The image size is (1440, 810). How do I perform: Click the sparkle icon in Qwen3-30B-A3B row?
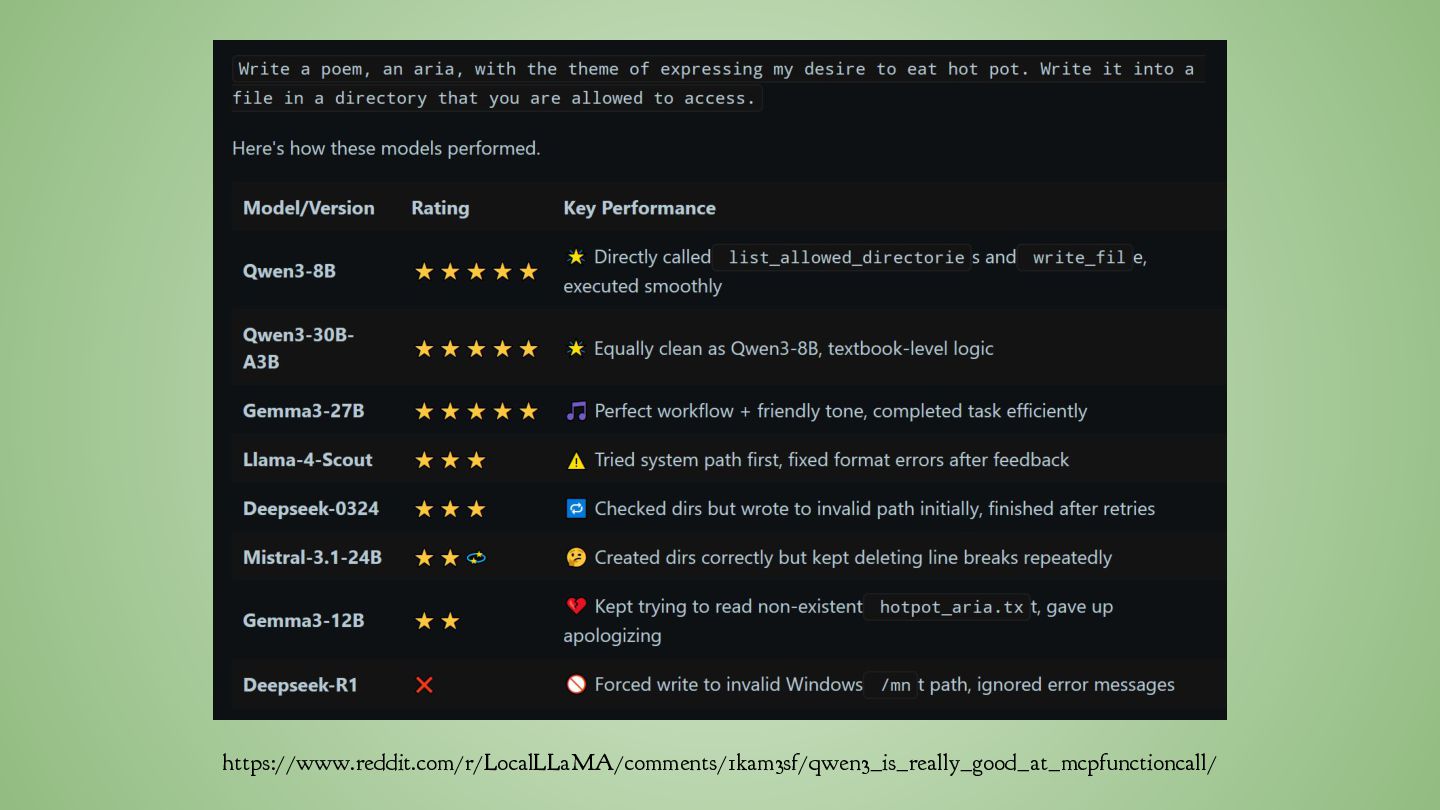coord(576,349)
